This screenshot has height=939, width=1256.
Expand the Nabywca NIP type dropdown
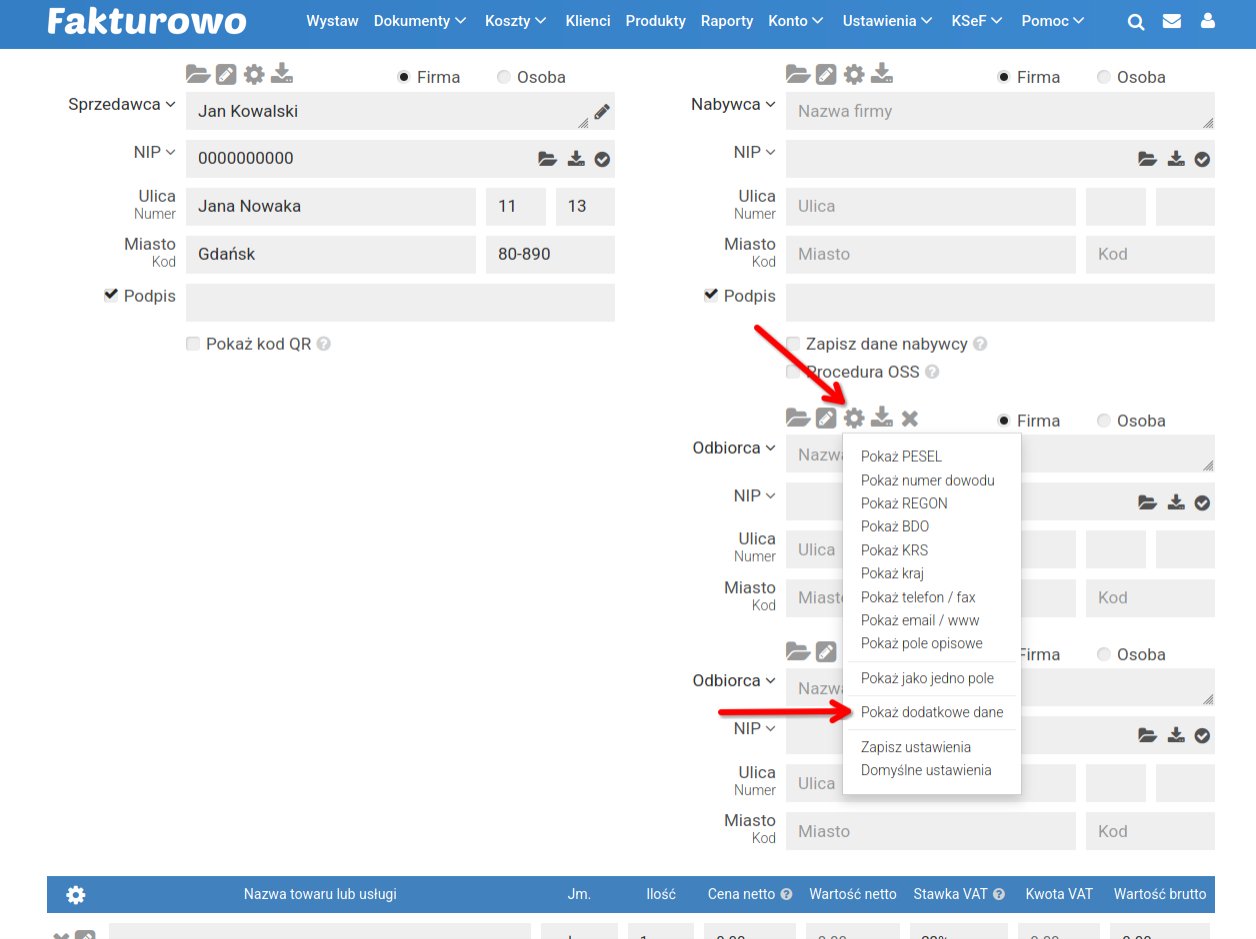(x=755, y=152)
